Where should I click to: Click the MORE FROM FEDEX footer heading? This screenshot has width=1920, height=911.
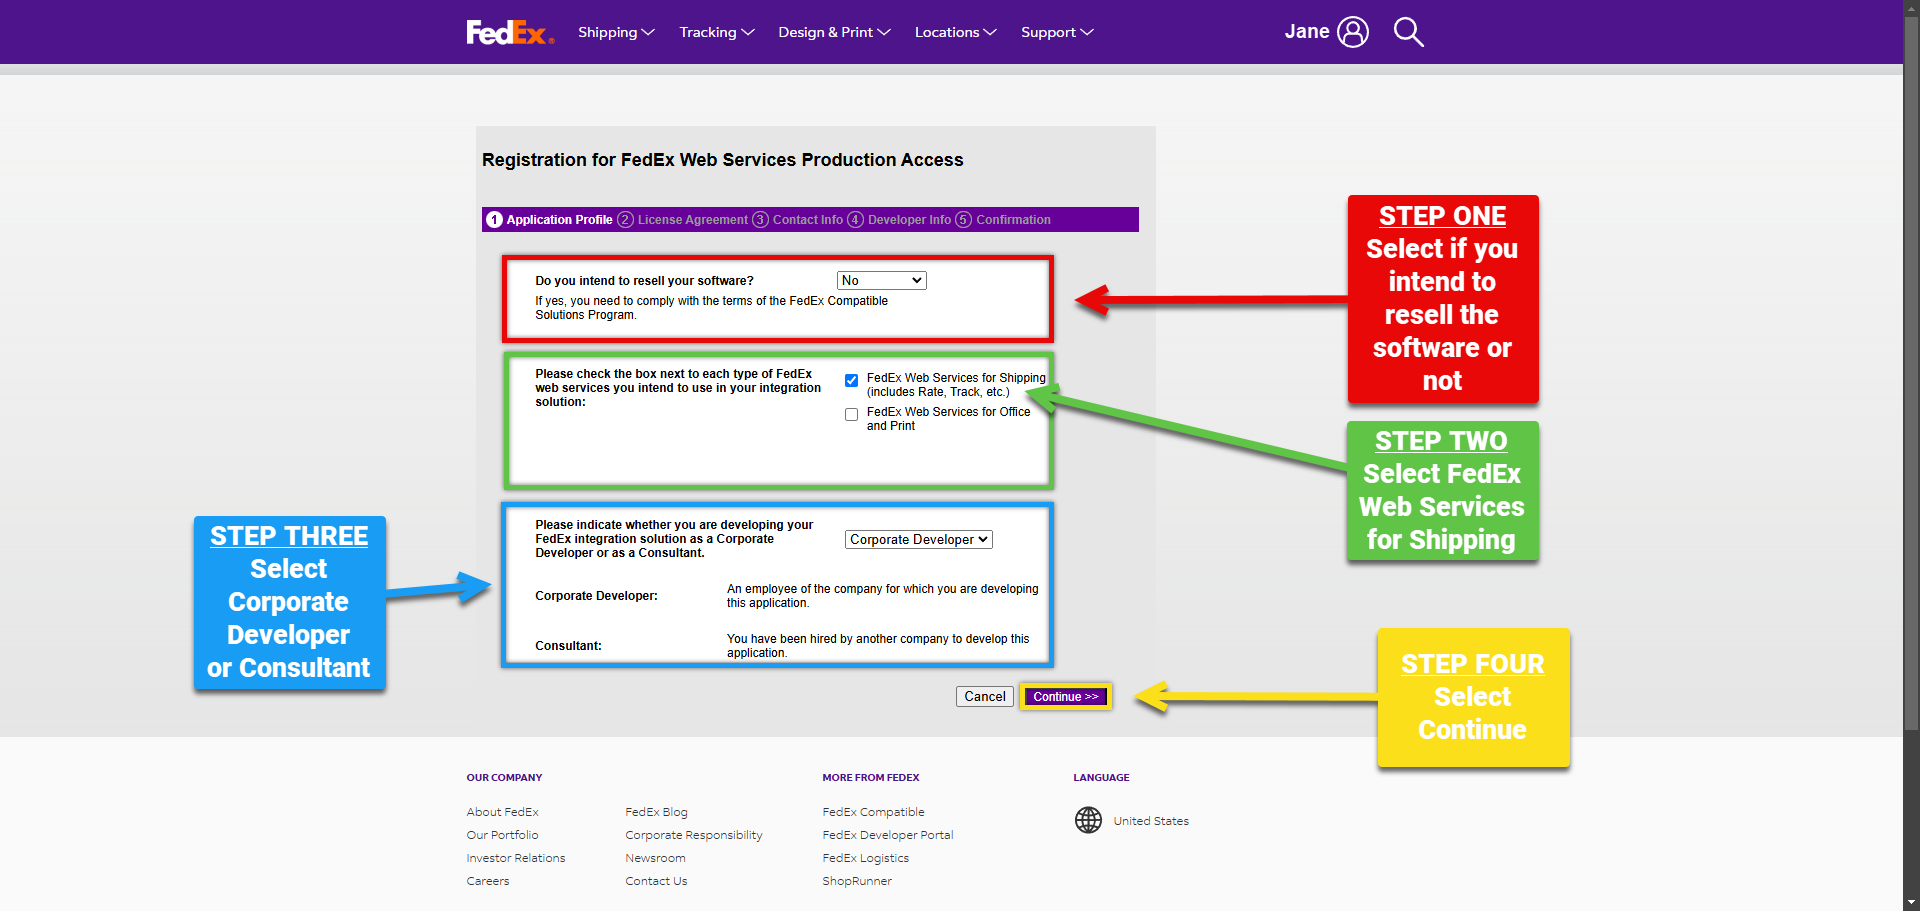(871, 778)
